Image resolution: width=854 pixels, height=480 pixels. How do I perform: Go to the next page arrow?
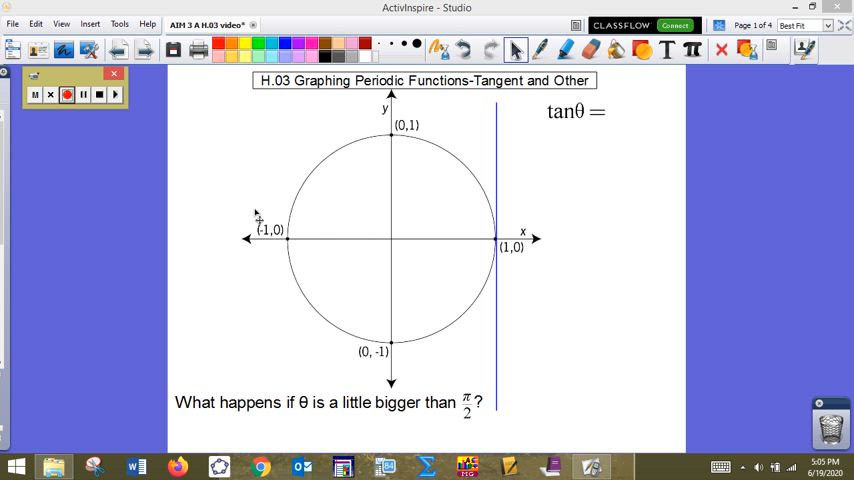pos(145,50)
